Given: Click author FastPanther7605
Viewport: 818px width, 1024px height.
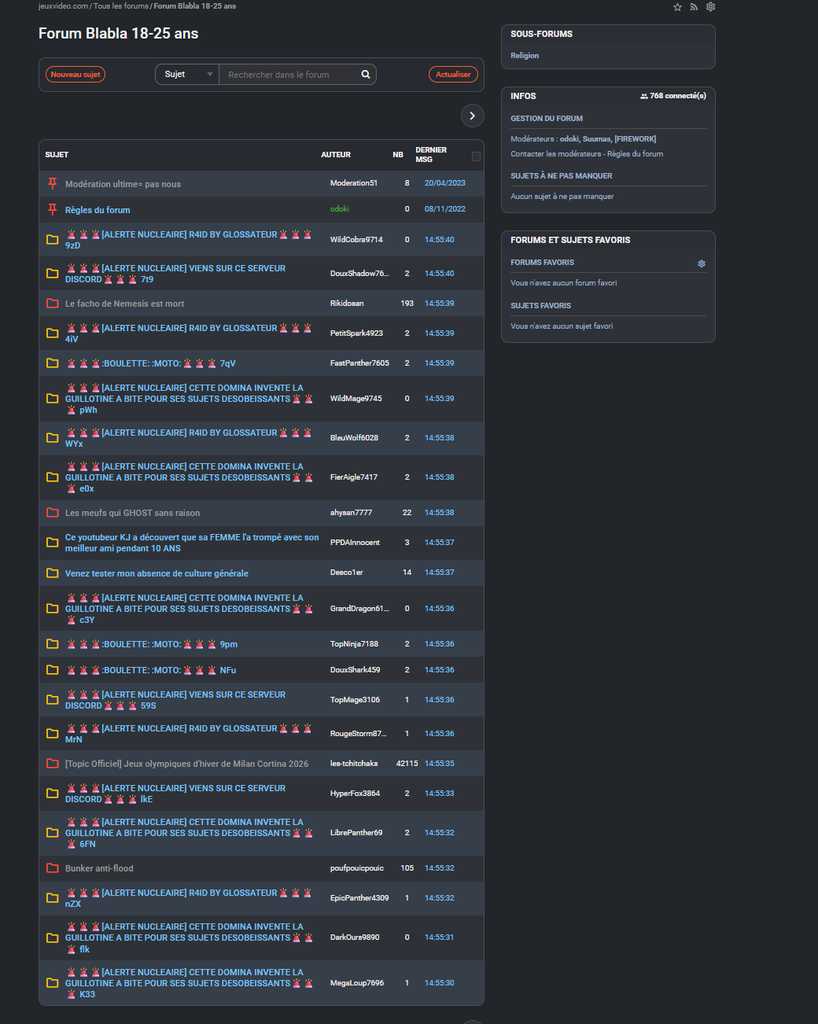Looking at the screenshot, I should tap(359, 363).
